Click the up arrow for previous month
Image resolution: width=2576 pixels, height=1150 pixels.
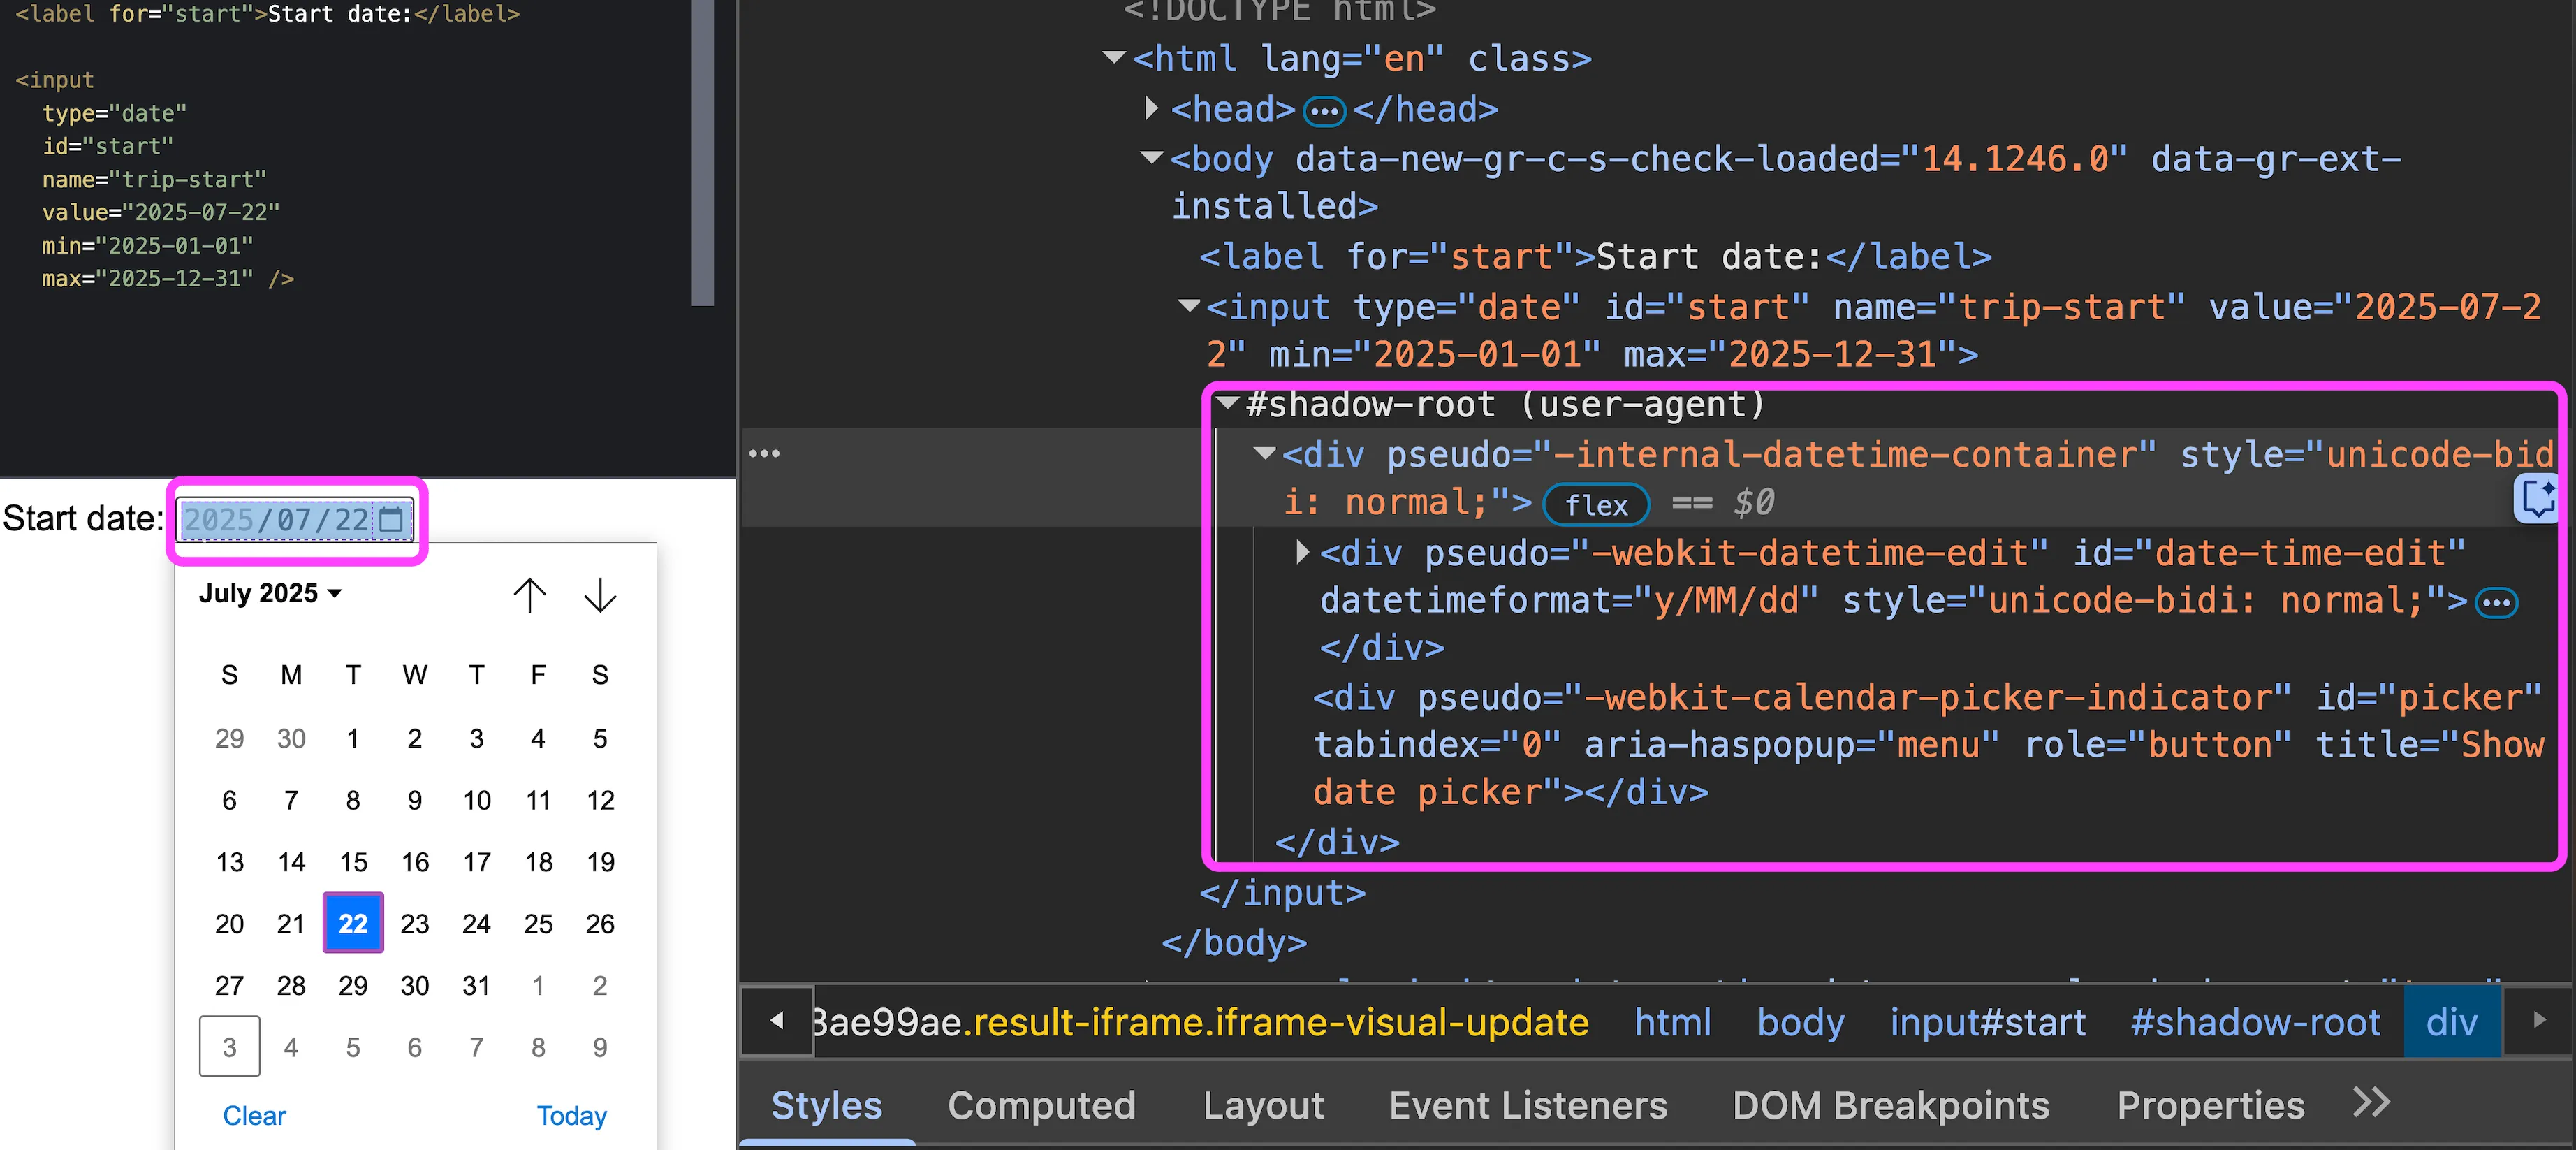tap(529, 595)
